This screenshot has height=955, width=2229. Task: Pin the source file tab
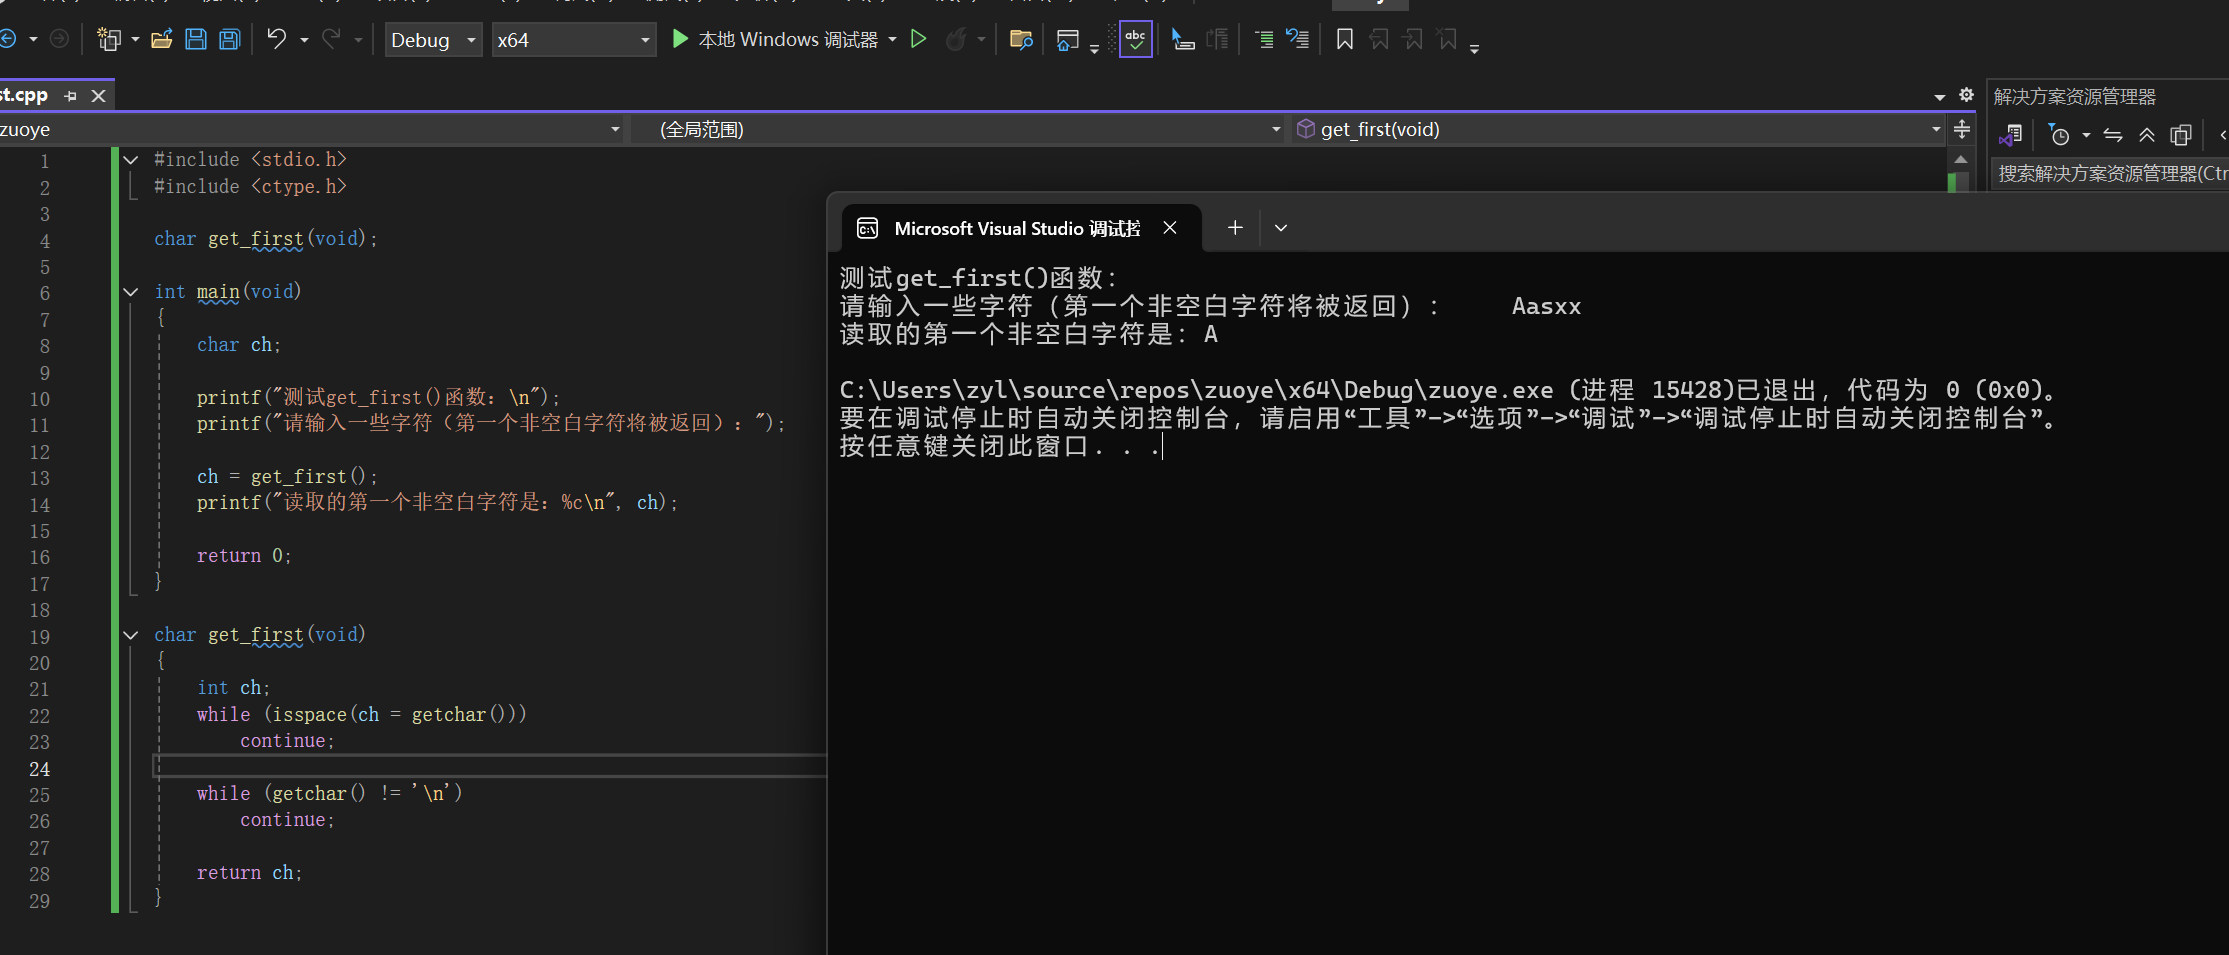pos(70,96)
